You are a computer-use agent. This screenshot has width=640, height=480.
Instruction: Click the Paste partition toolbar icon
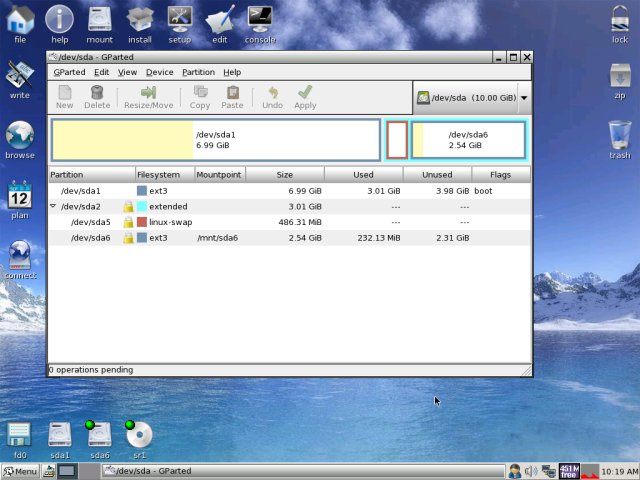(232, 93)
